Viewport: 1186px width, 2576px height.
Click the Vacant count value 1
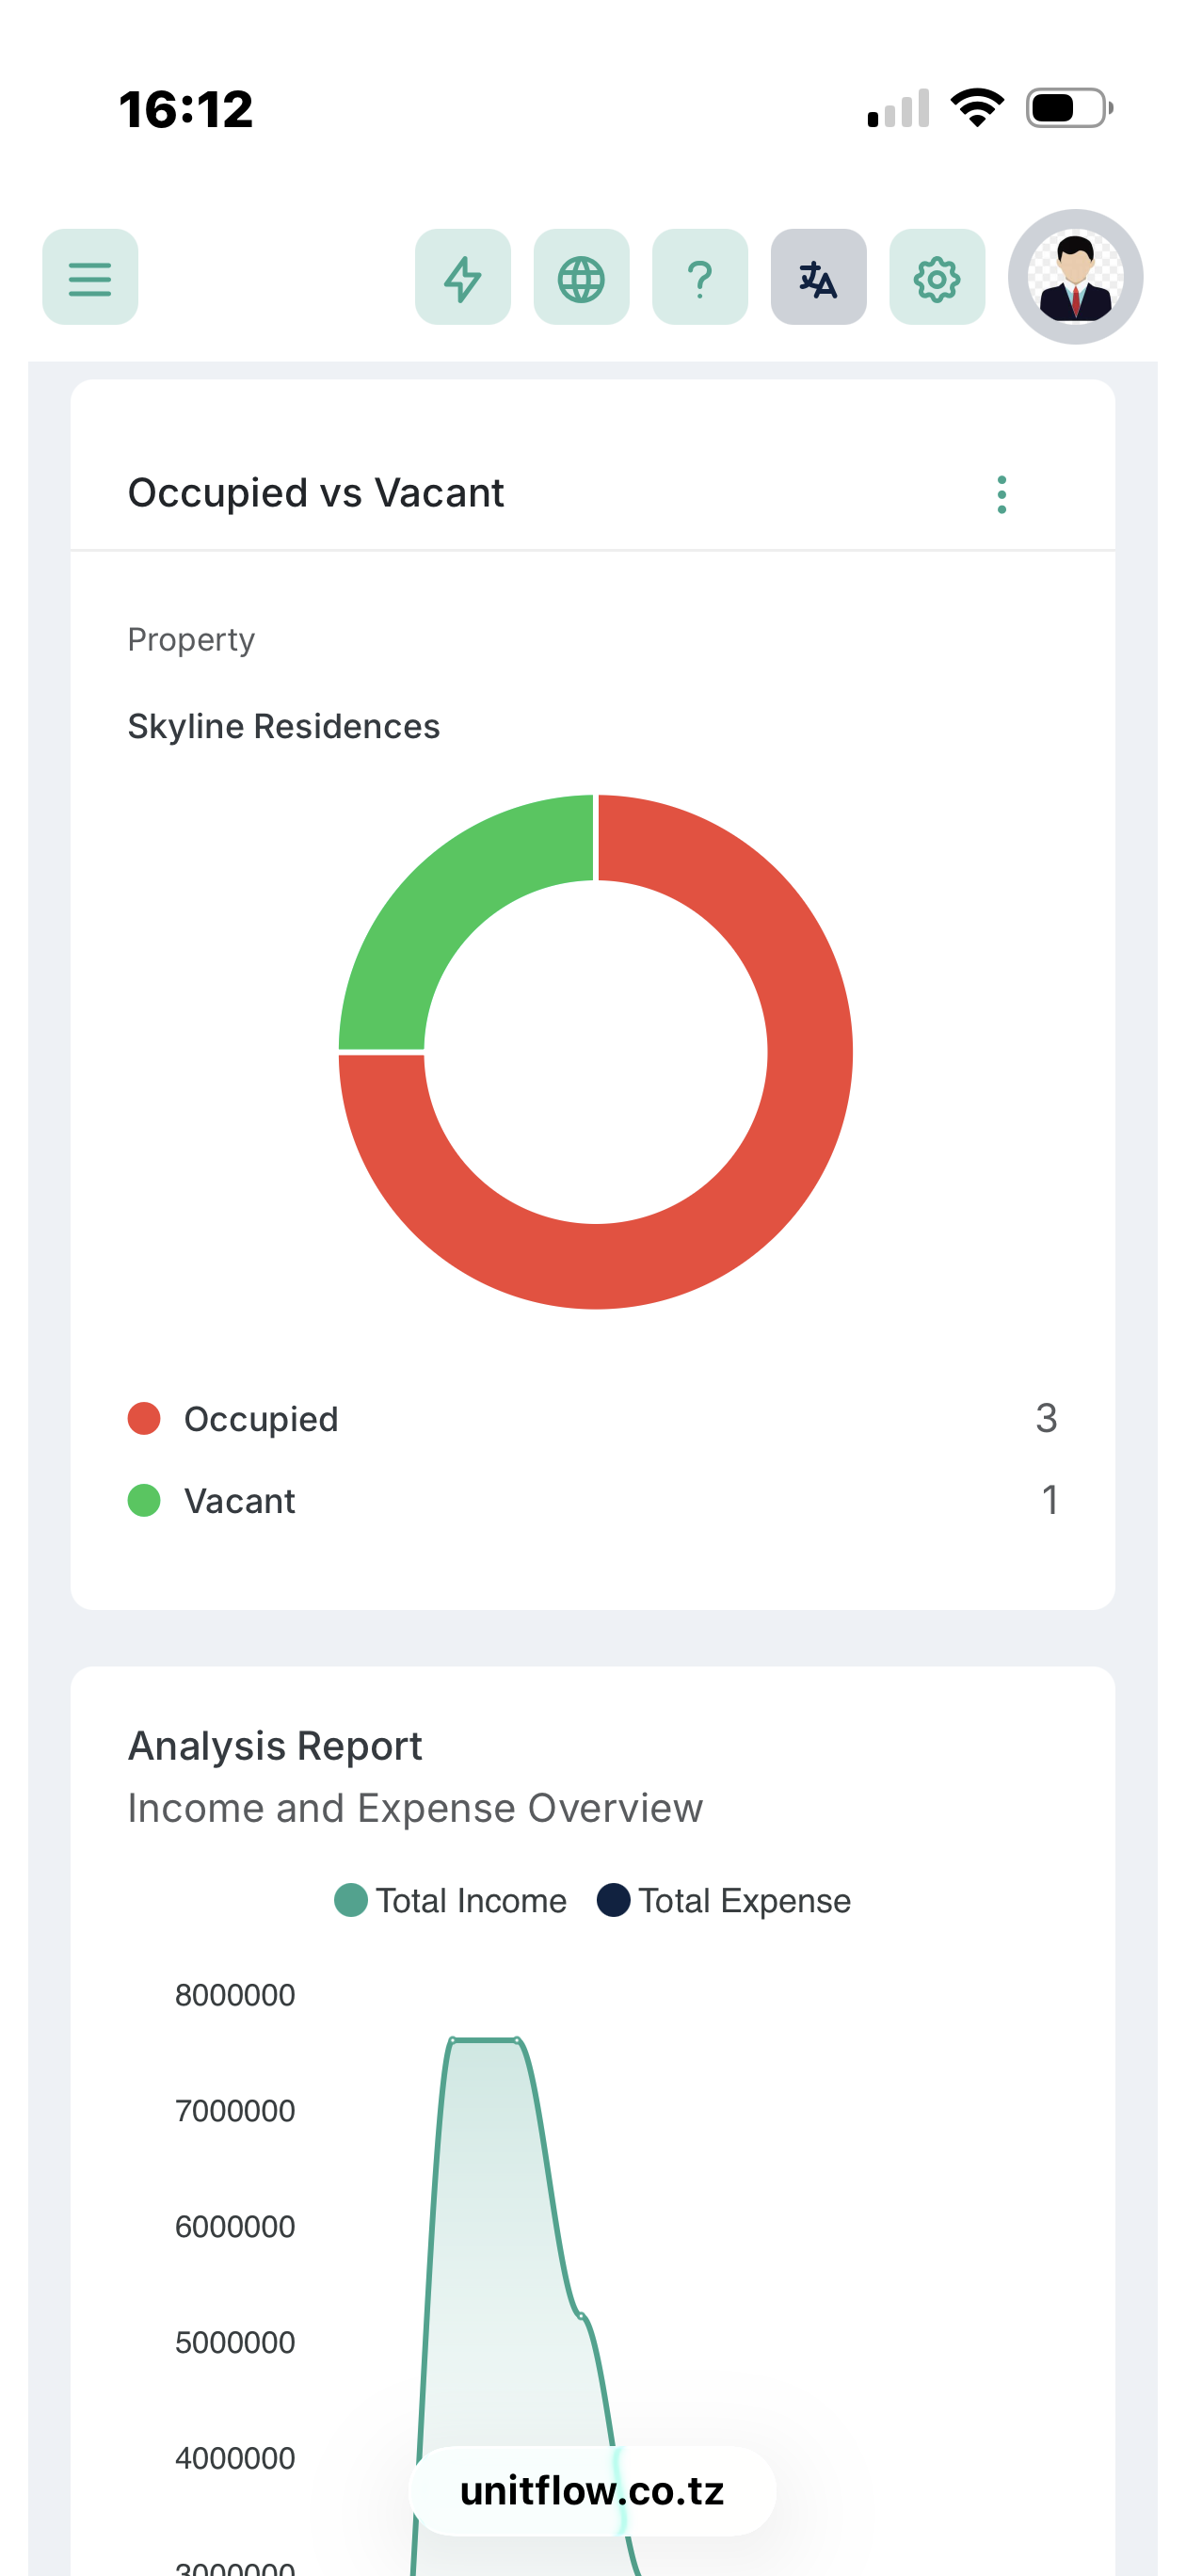coord(1049,1501)
